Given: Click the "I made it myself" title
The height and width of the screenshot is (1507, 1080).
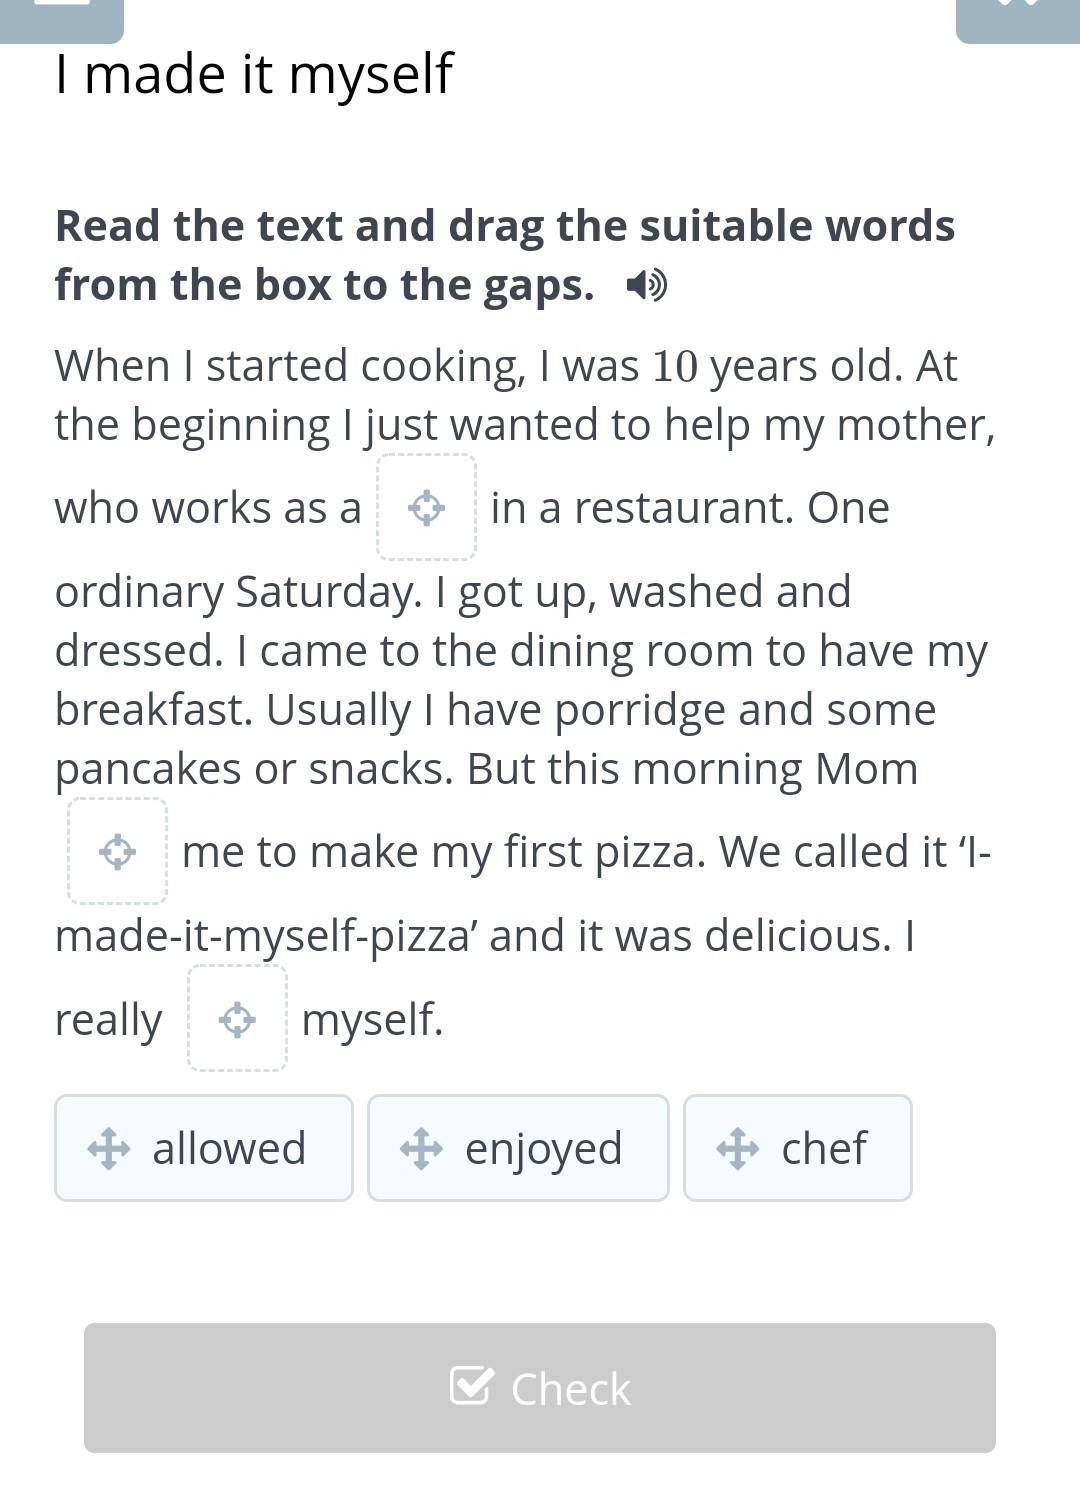Looking at the screenshot, I should (x=254, y=74).
